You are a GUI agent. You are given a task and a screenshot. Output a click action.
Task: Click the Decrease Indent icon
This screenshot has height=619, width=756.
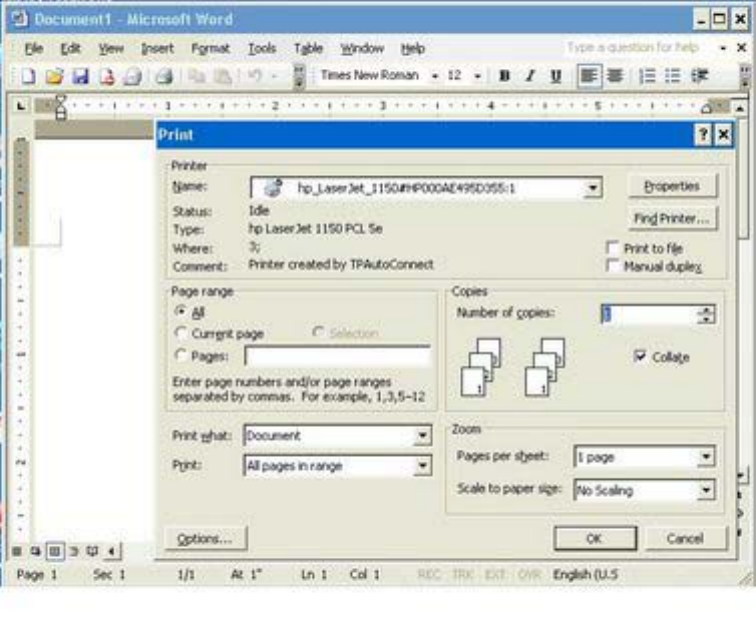(x=700, y=76)
